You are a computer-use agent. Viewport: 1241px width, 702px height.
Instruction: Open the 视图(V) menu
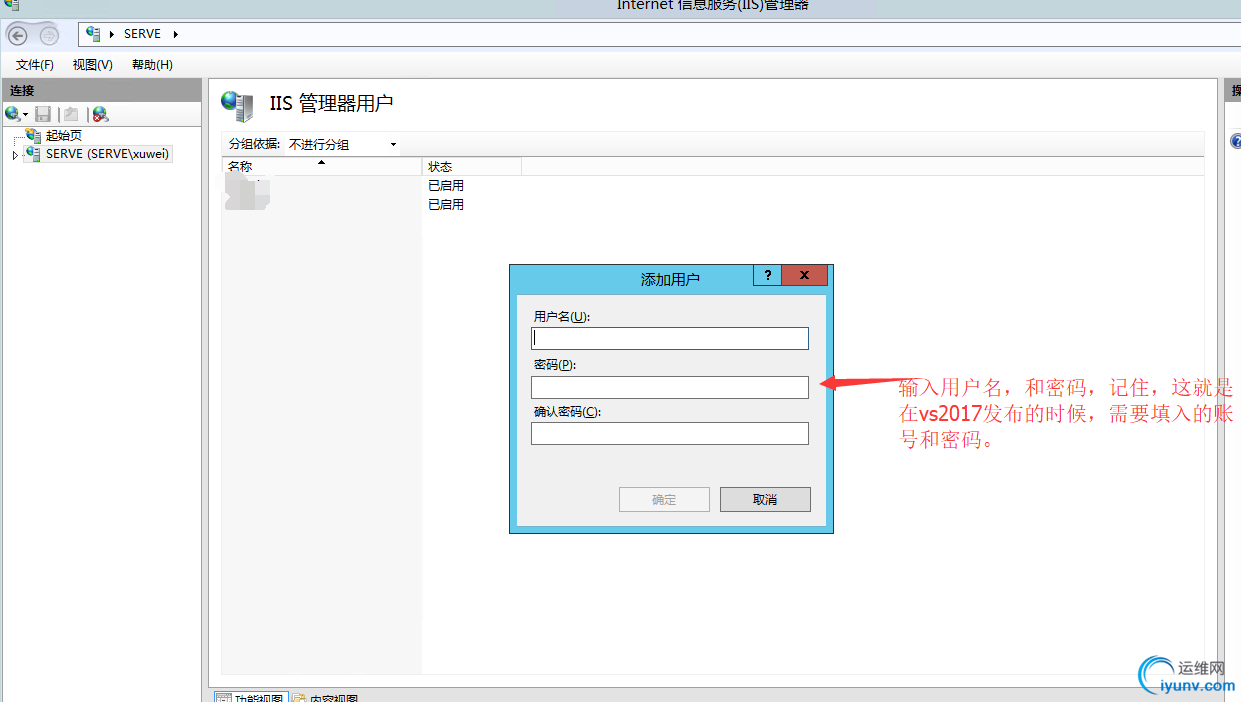[91, 64]
